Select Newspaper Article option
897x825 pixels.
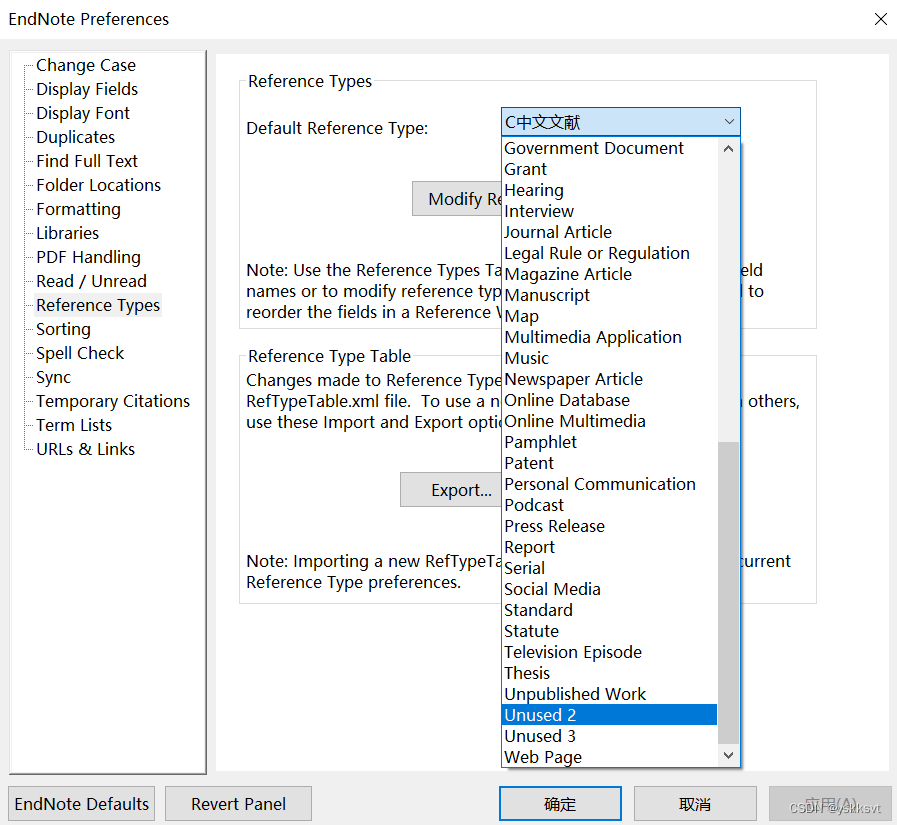tap(609, 379)
